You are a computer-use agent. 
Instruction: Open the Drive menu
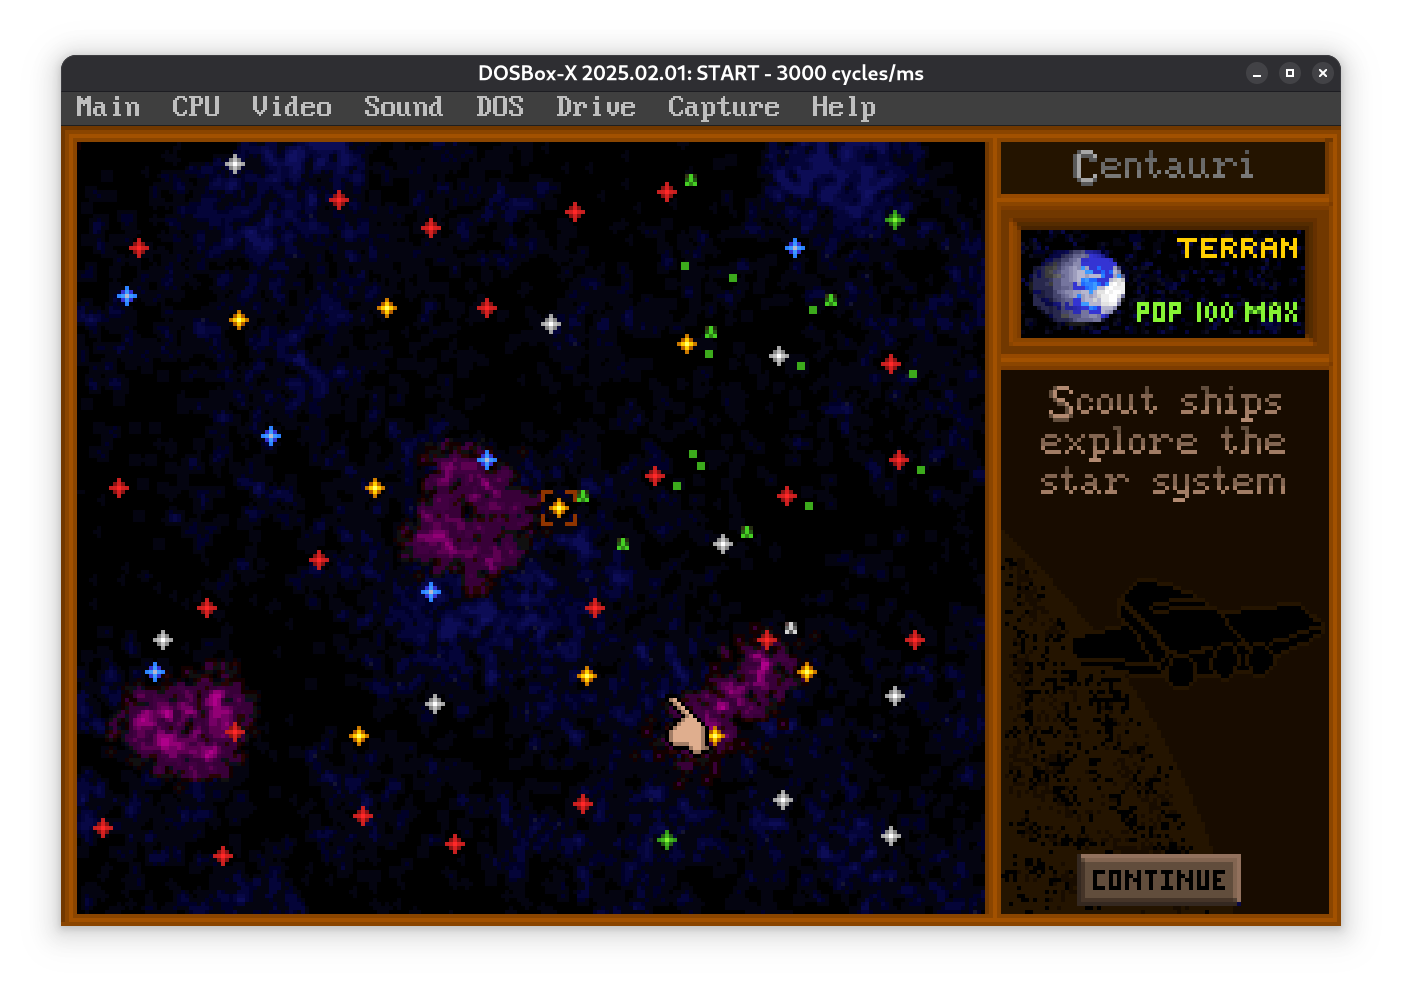coord(595,107)
